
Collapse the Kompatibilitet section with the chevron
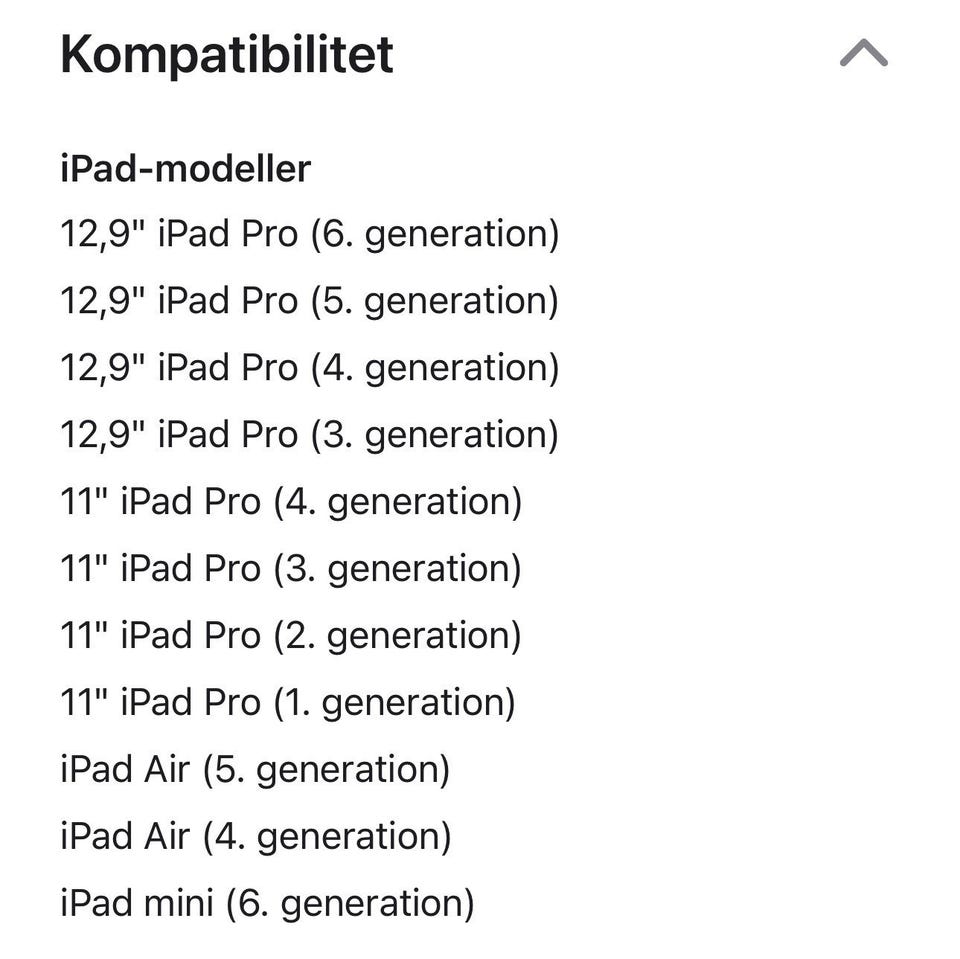(x=864, y=53)
